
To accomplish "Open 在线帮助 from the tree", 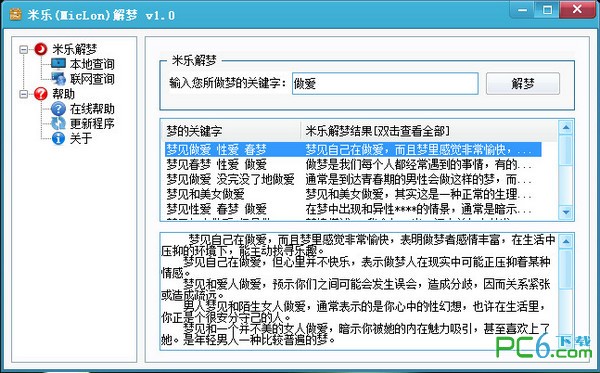I will 92,109.
